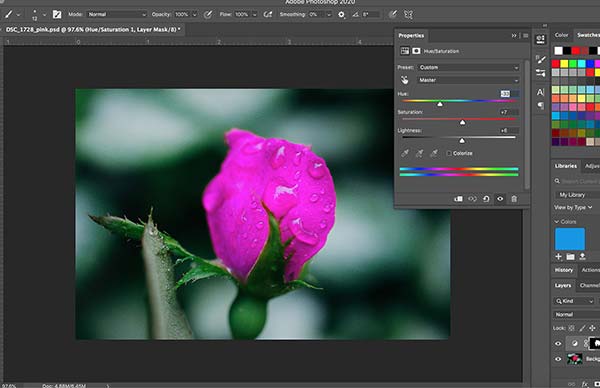Clip adjustment to layer below icon
The width and height of the screenshot is (600, 388).
pyautogui.click(x=458, y=199)
